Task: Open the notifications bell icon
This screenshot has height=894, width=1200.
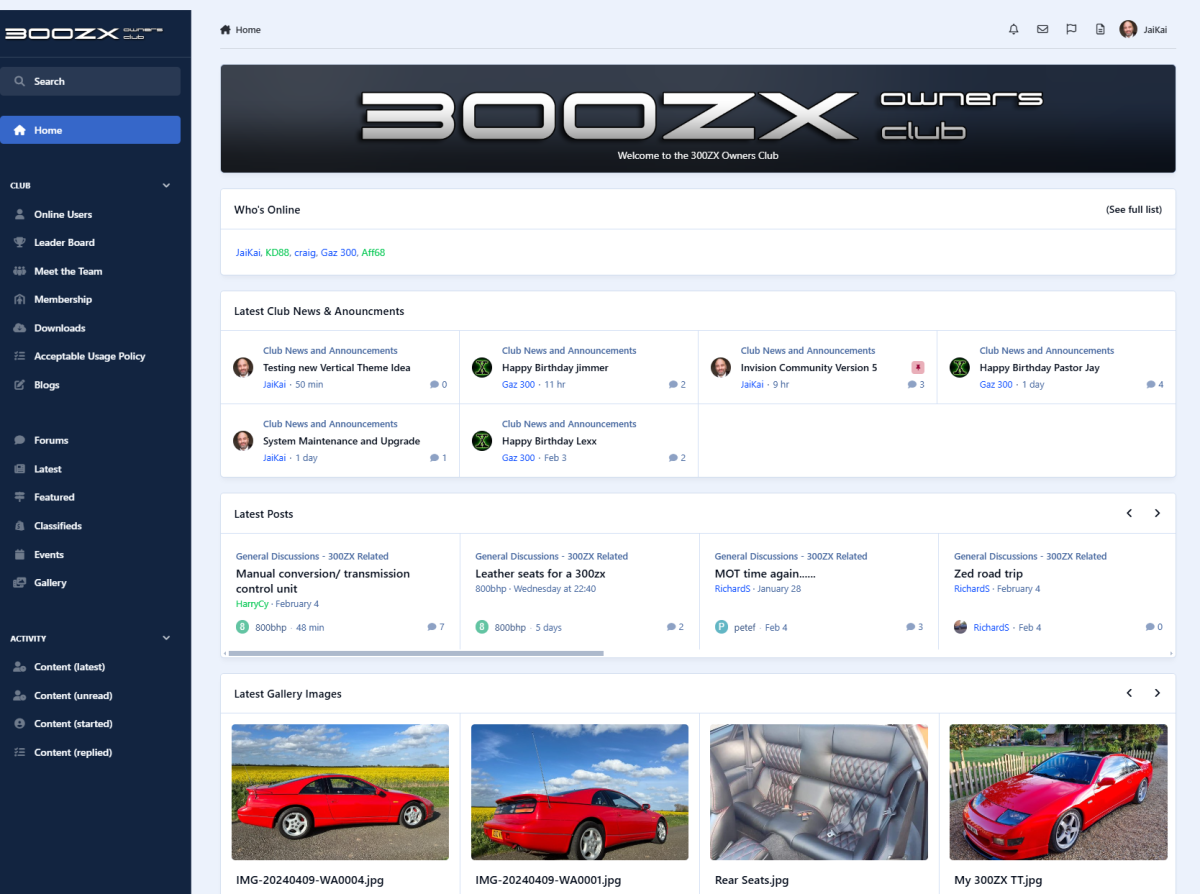Action: (1013, 30)
